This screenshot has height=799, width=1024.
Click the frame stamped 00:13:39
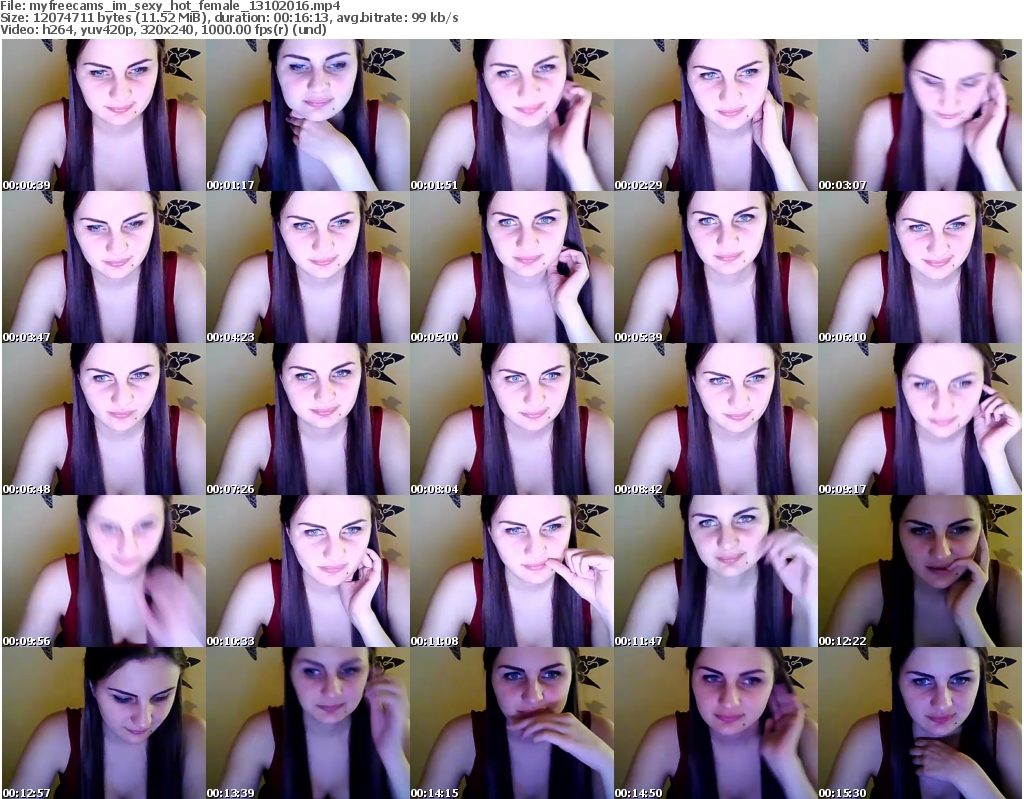tap(308, 723)
